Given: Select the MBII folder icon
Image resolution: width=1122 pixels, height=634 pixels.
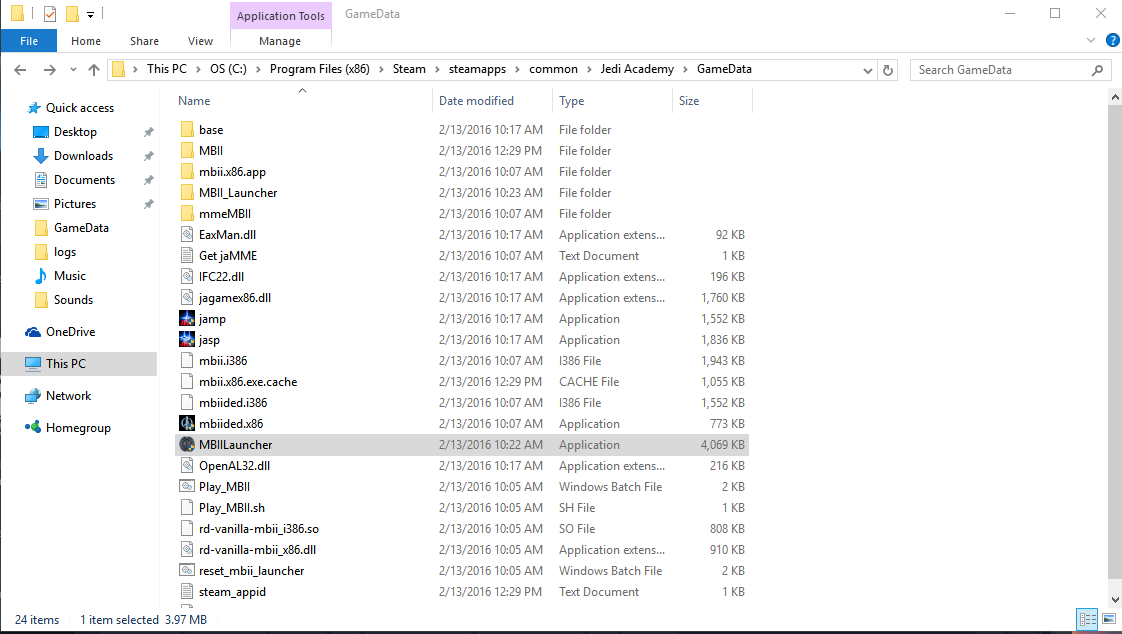Looking at the screenshot, I should click(187, 150).
